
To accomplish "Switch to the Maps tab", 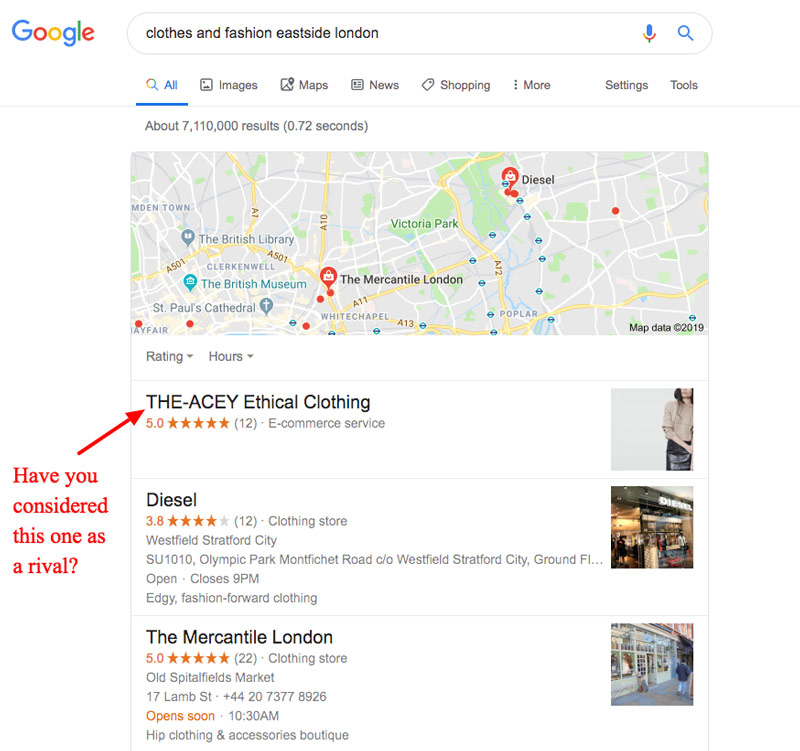I will (x=304, y=85).
